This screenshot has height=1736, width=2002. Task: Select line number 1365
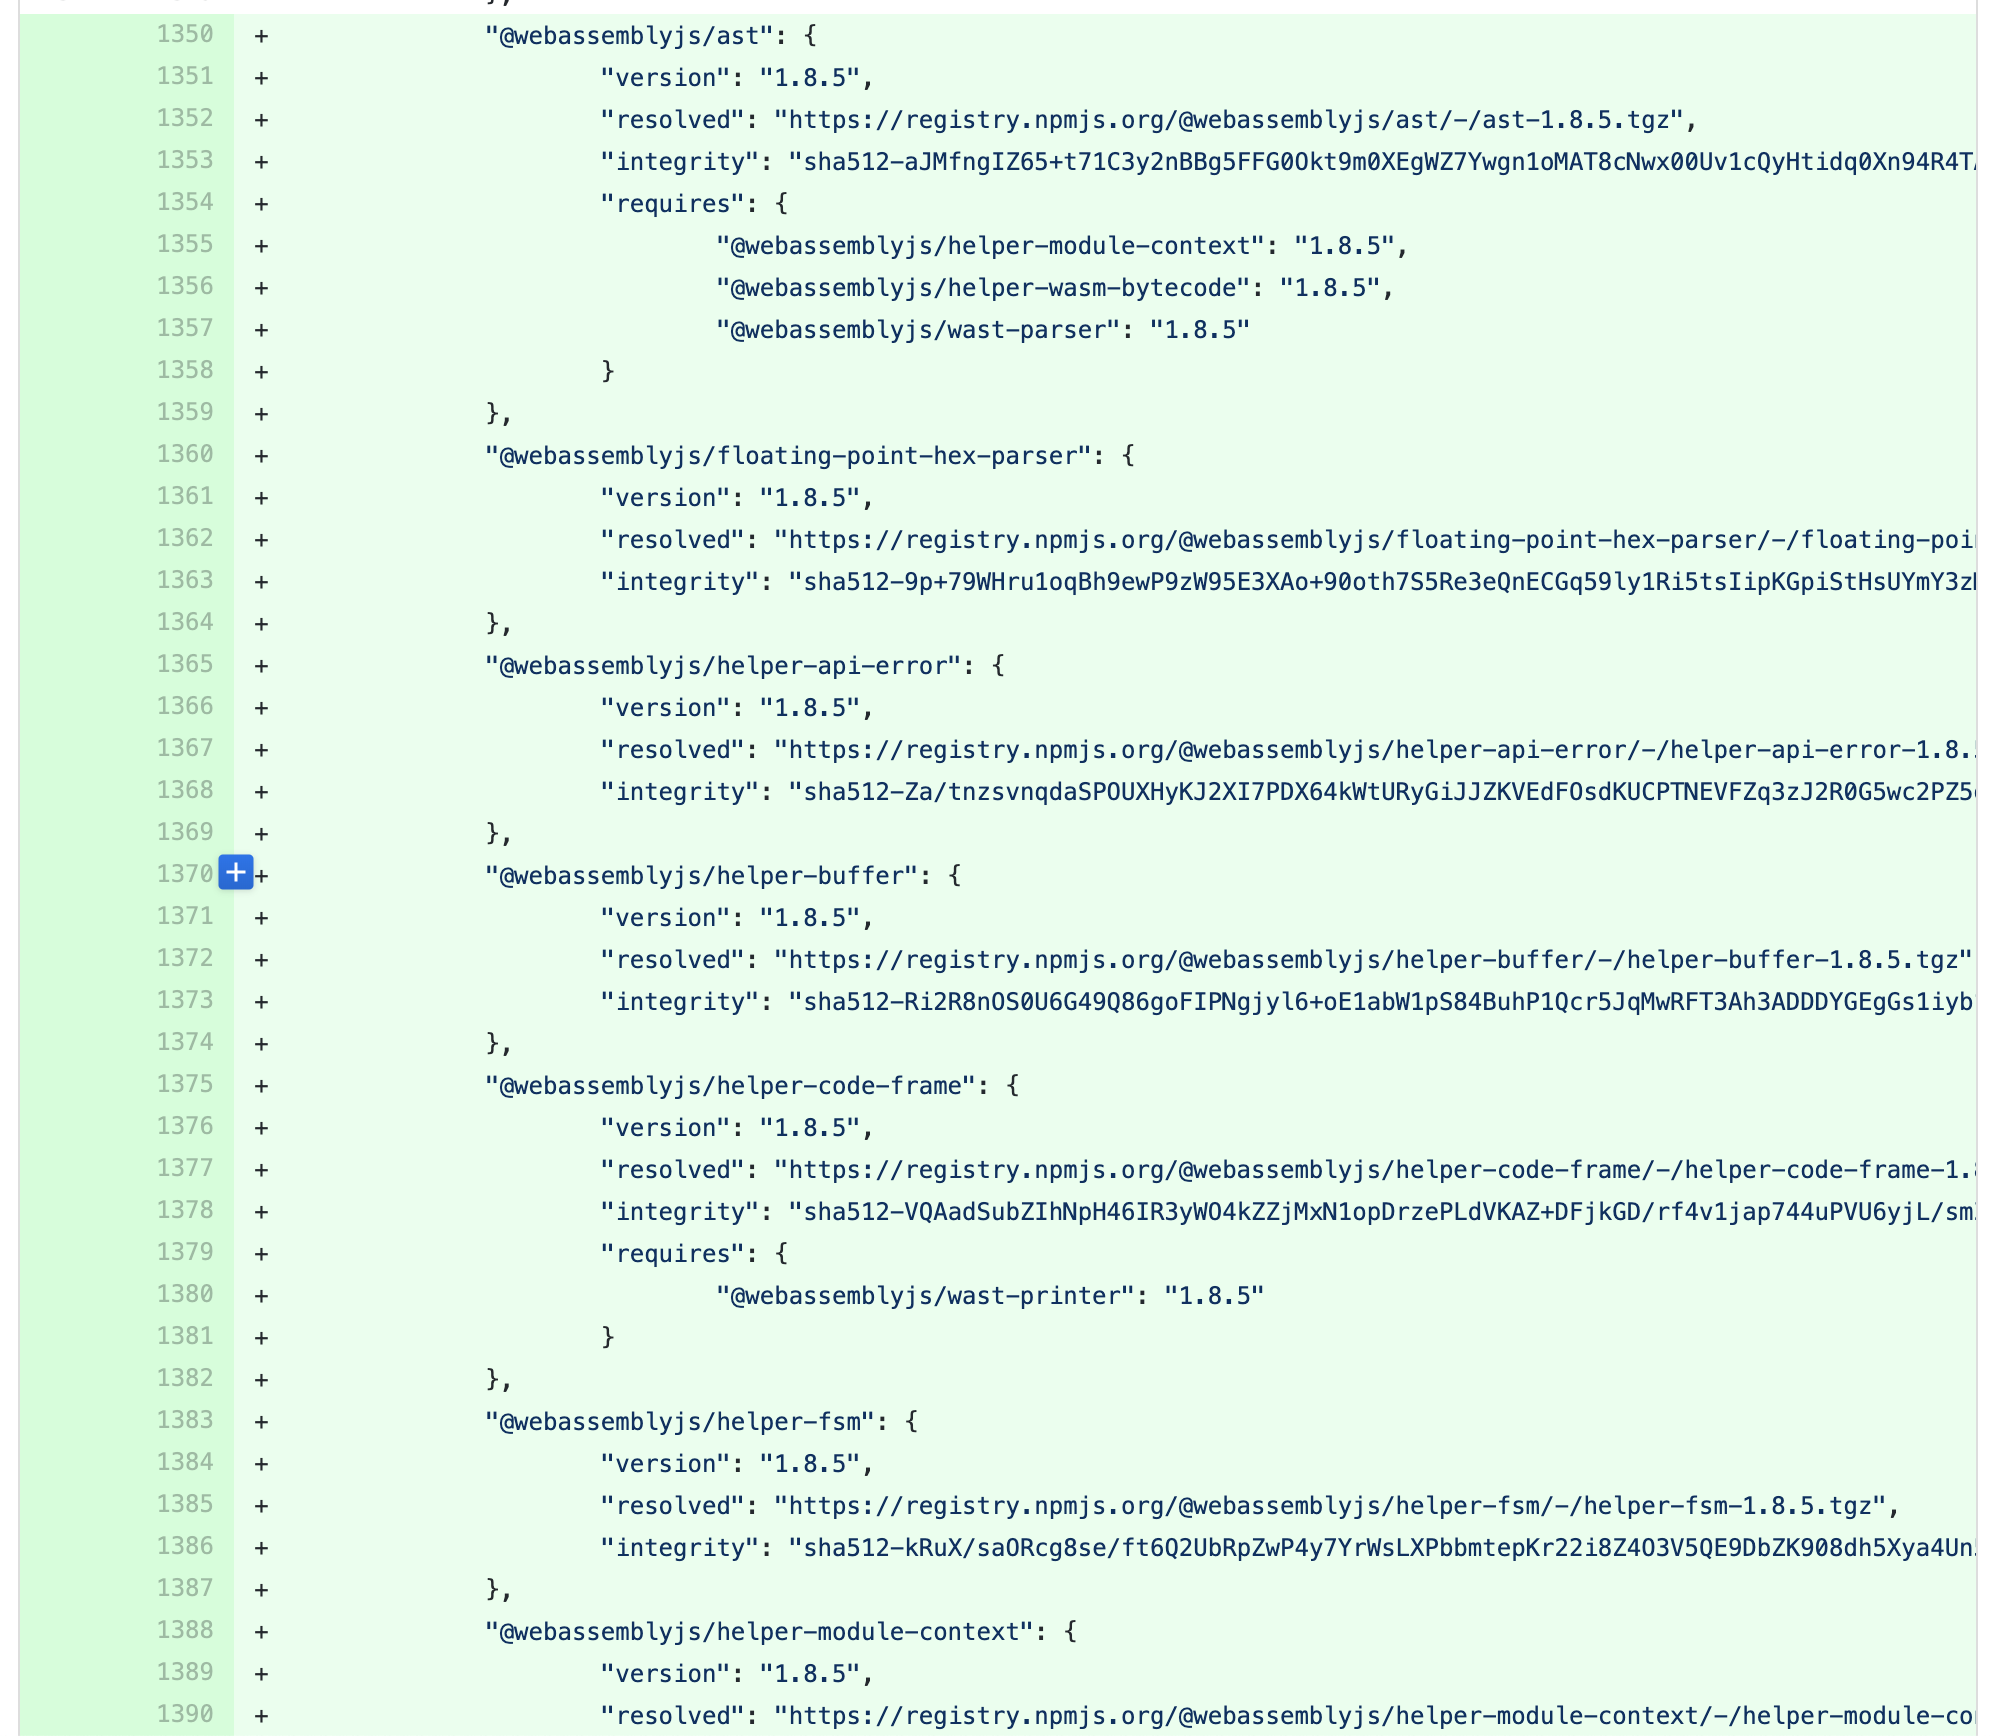(185, 665)
